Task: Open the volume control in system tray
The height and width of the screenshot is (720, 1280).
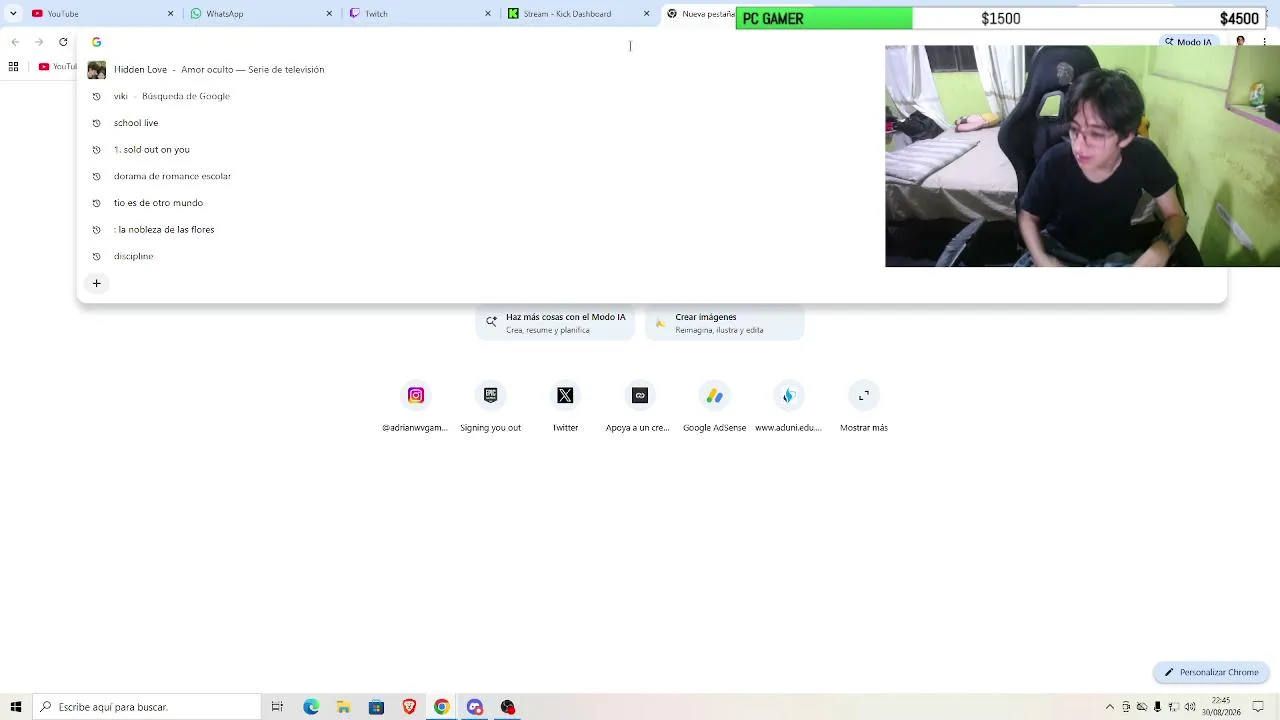Action: tap(1189, 707)
